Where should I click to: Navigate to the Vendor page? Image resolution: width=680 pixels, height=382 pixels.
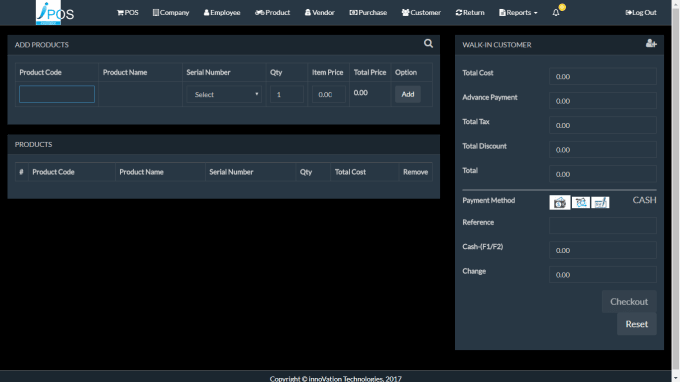[320, 13]
